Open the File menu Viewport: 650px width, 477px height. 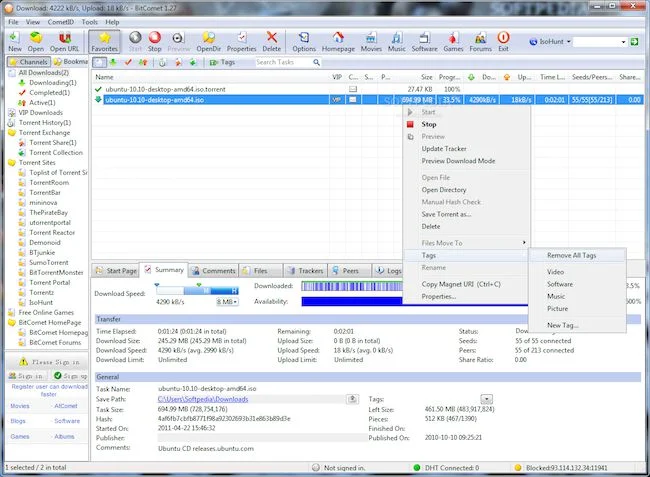[13, 22]
